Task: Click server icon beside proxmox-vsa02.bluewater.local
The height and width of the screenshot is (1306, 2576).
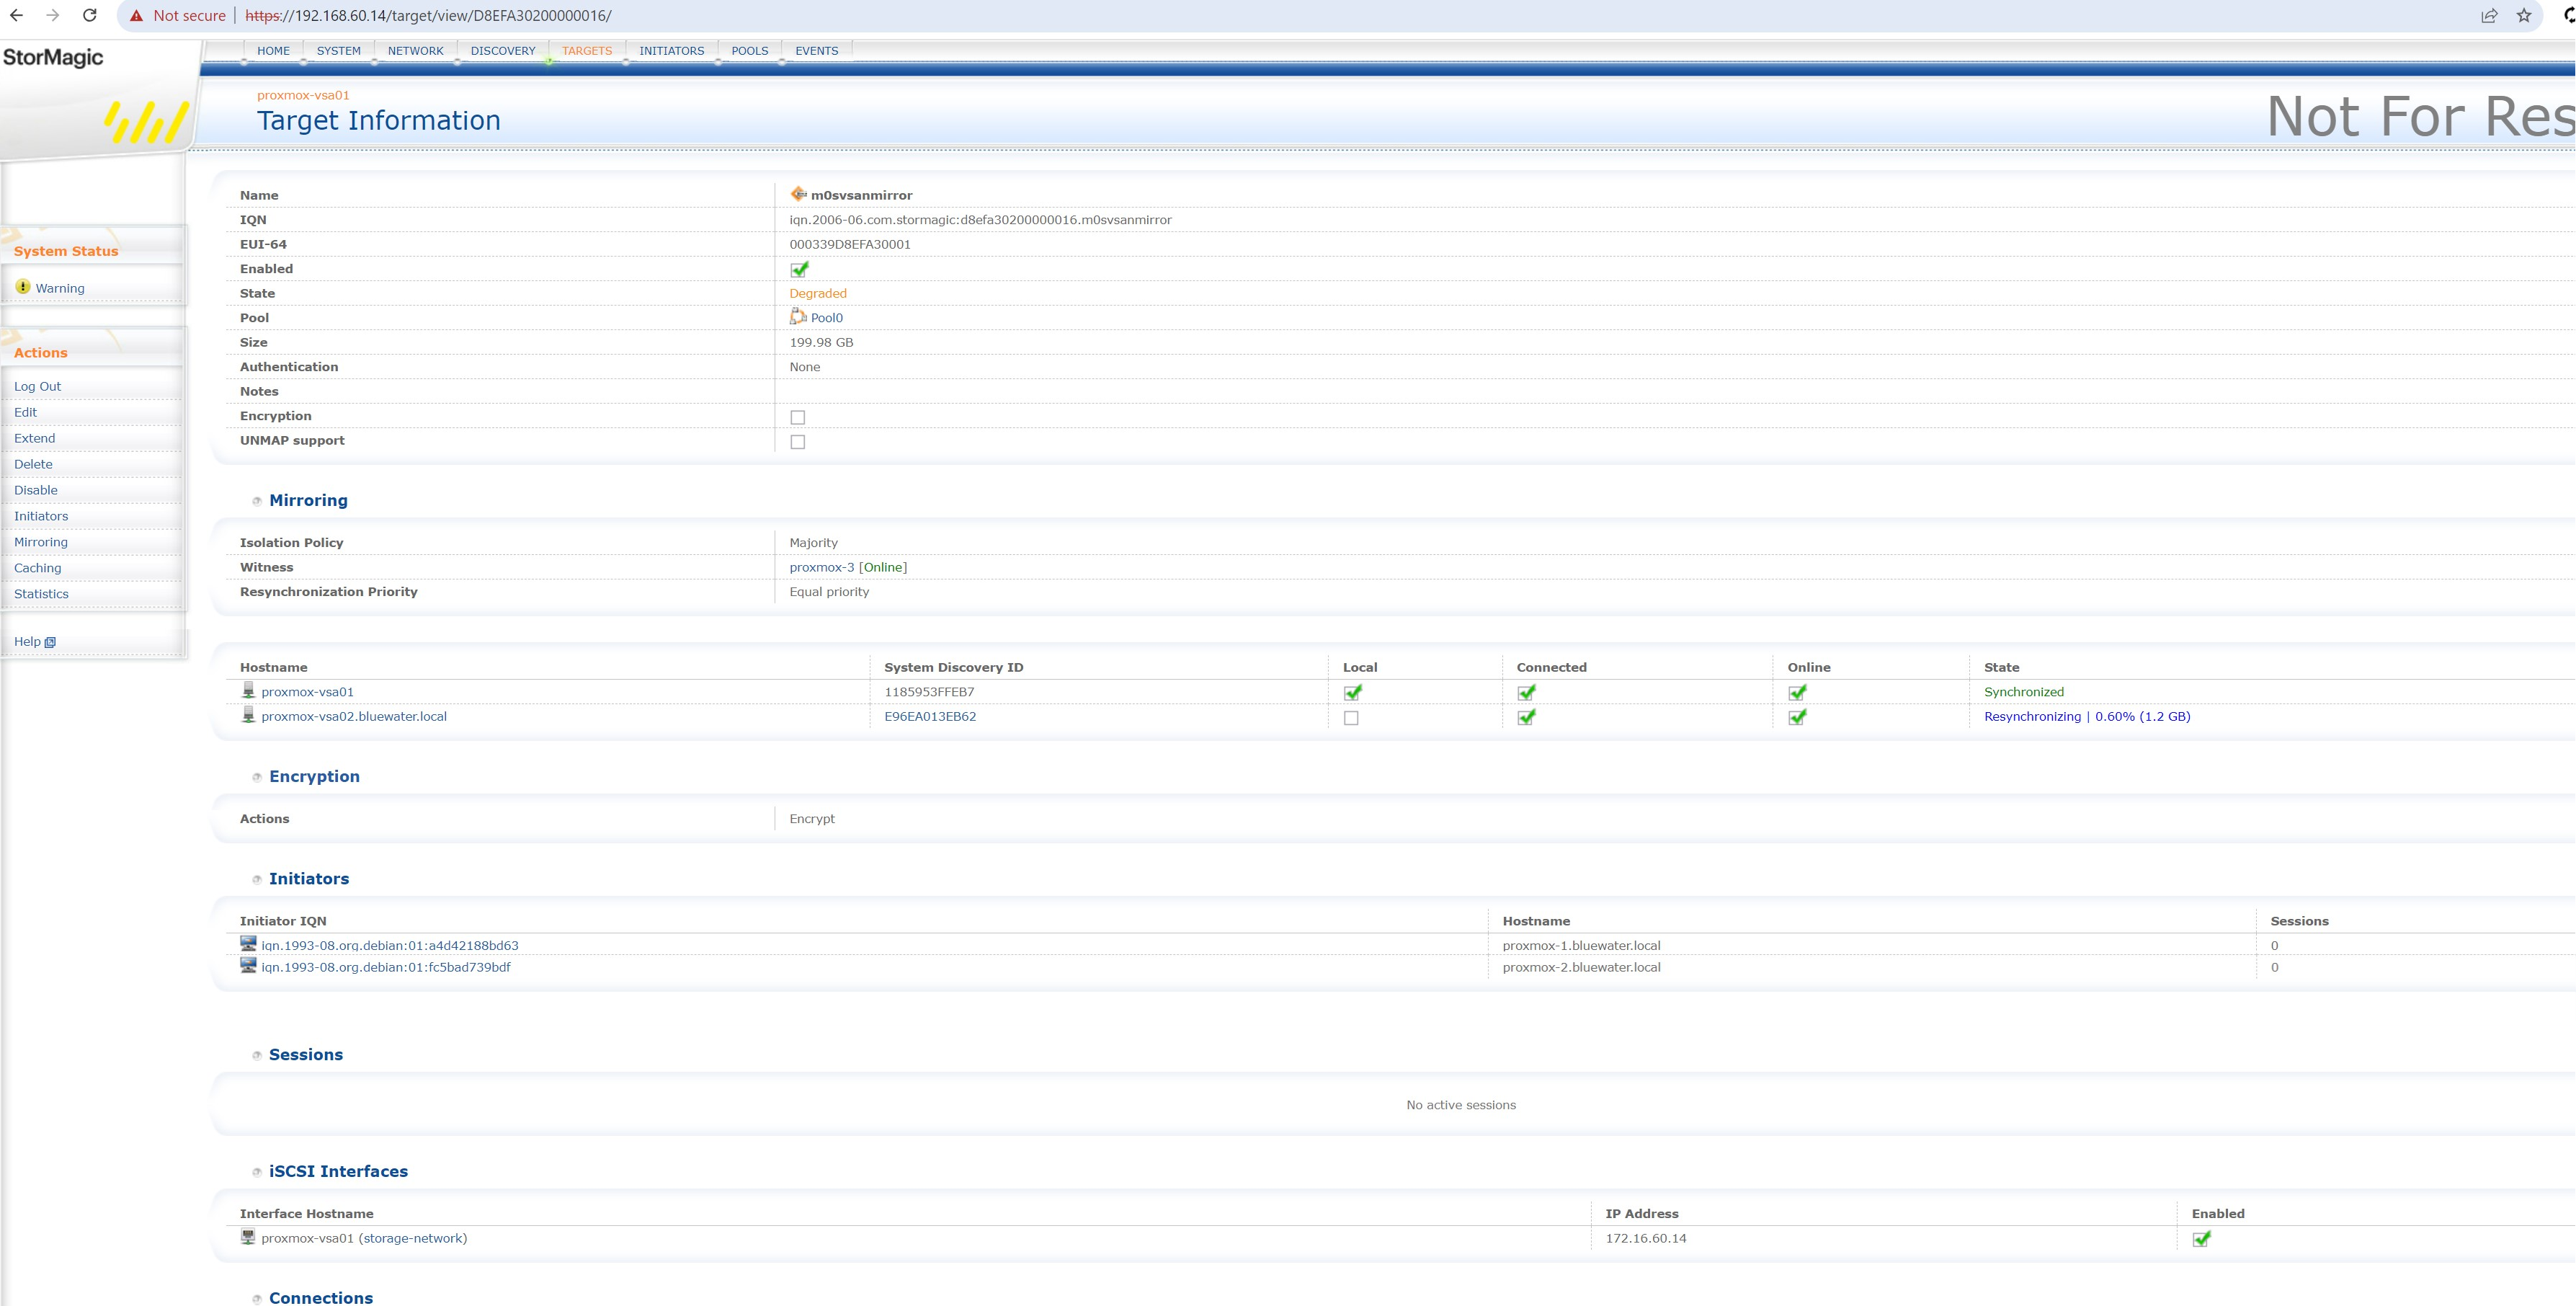Action: 248,715
